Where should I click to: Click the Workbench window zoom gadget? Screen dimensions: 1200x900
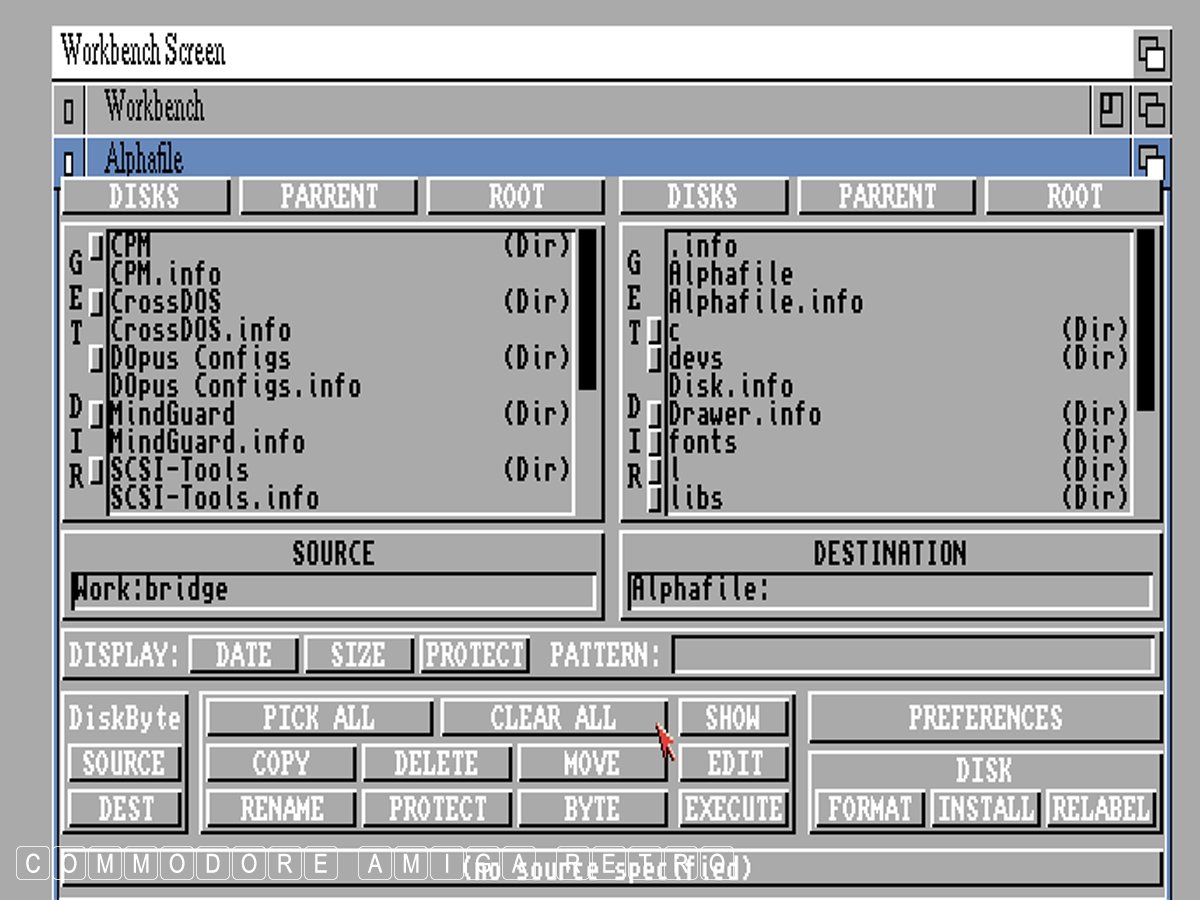1110,109
